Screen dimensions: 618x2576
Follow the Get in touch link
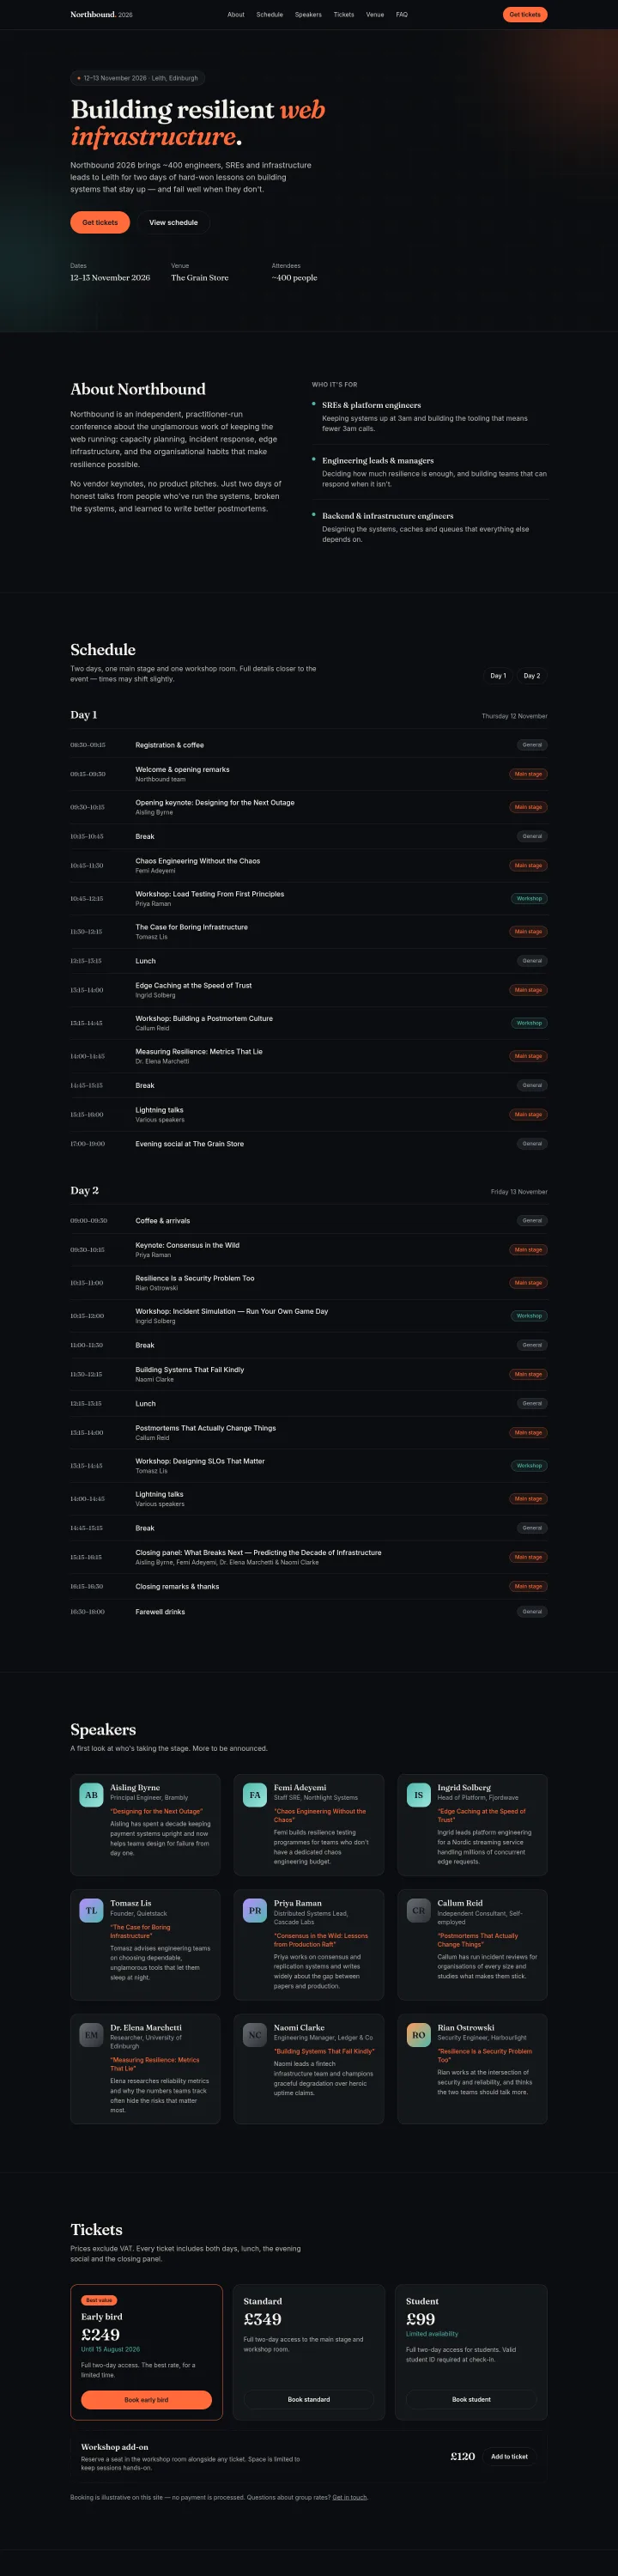click(350, 2498)
